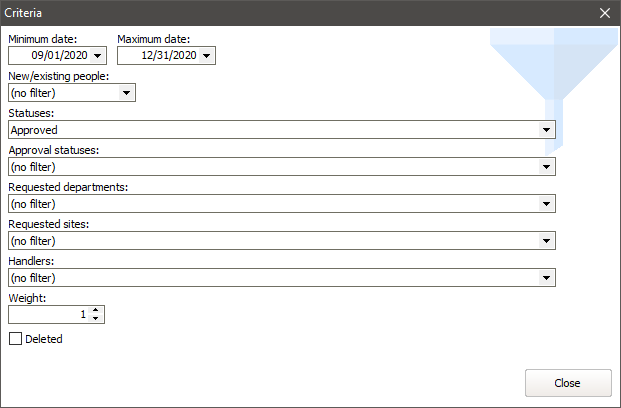Select month 09 in Minimum date field
Image resolution: width=621 pixels, height=408 pixels.
click(40, 57)
